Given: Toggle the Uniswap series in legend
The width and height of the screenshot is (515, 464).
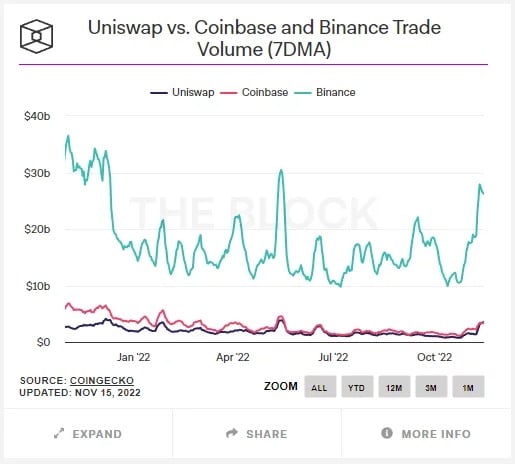Looking at the screenshot, I should (182, 92).
